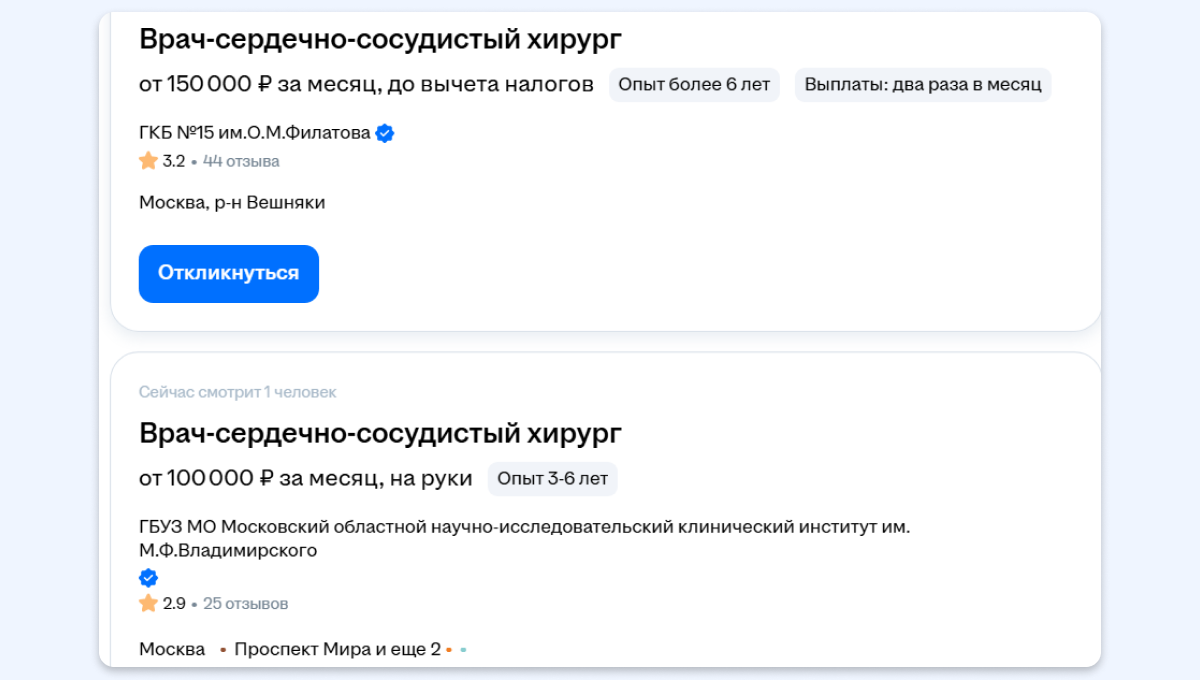Open the ГКБ №15 им.О.М.Филатова employer page
The width and height of the screenshot is (1200, 680).
254,133
